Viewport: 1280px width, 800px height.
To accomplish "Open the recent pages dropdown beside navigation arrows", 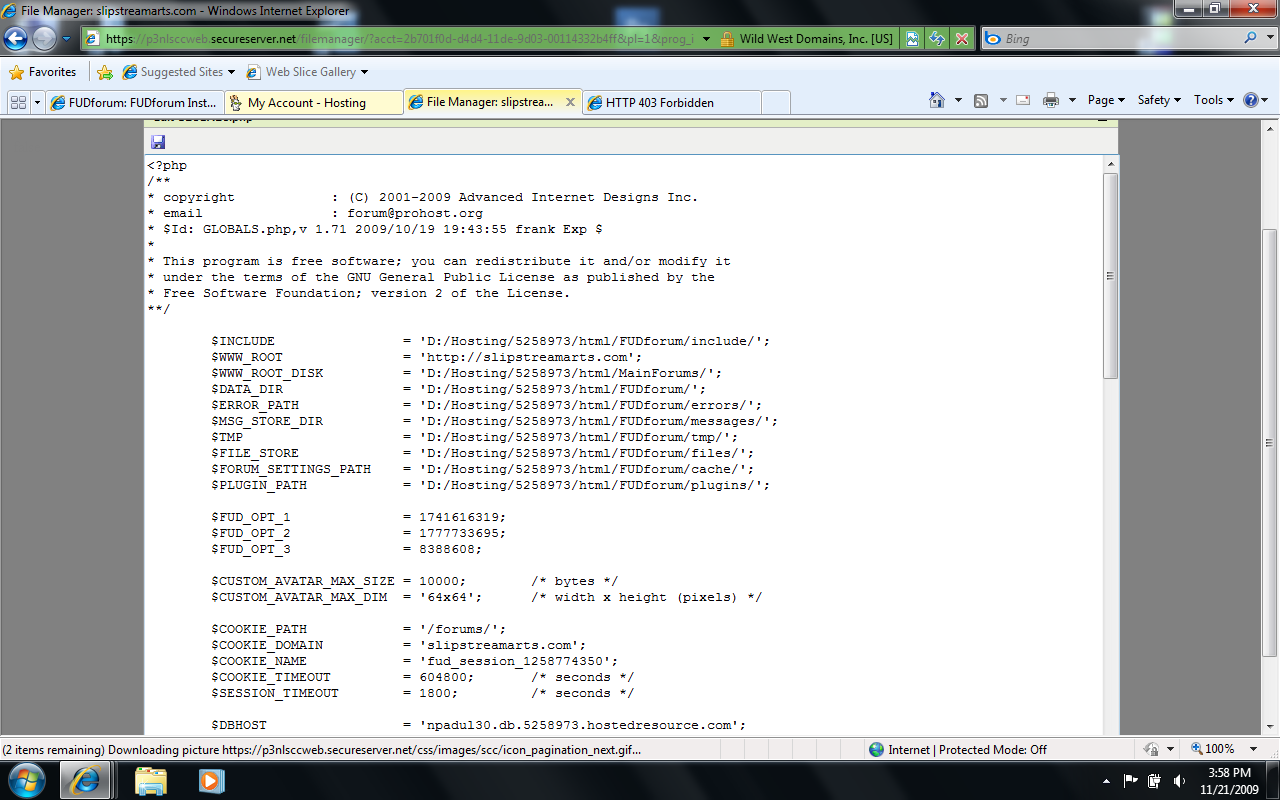I will [66, 39].
